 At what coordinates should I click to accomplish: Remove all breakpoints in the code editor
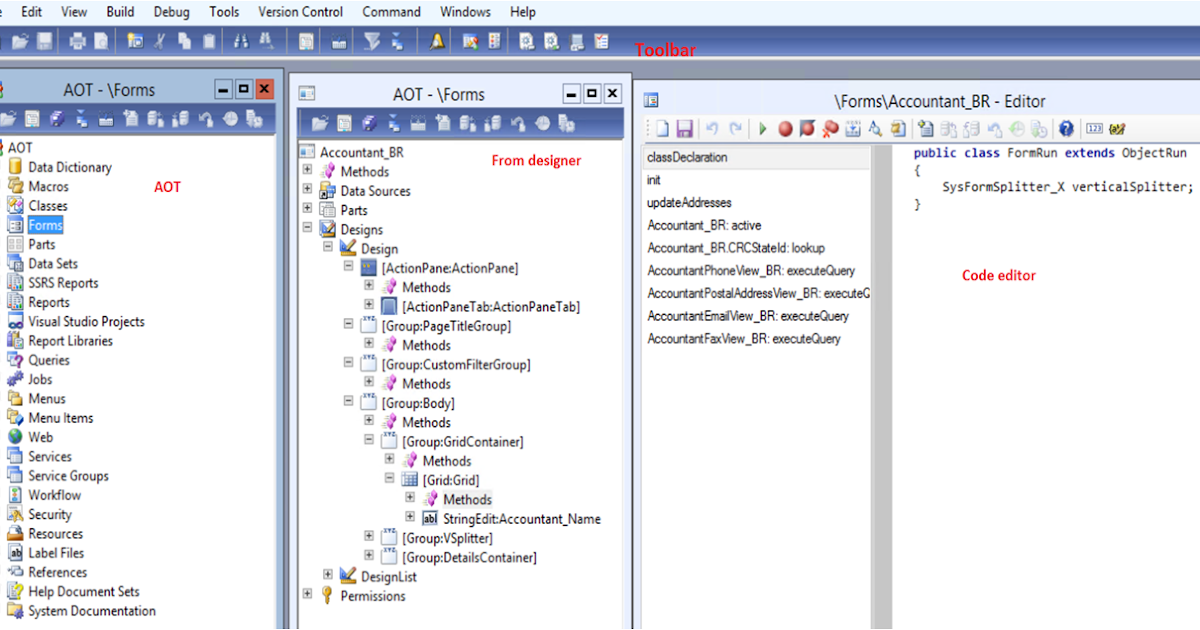click(x=829, y=128)
